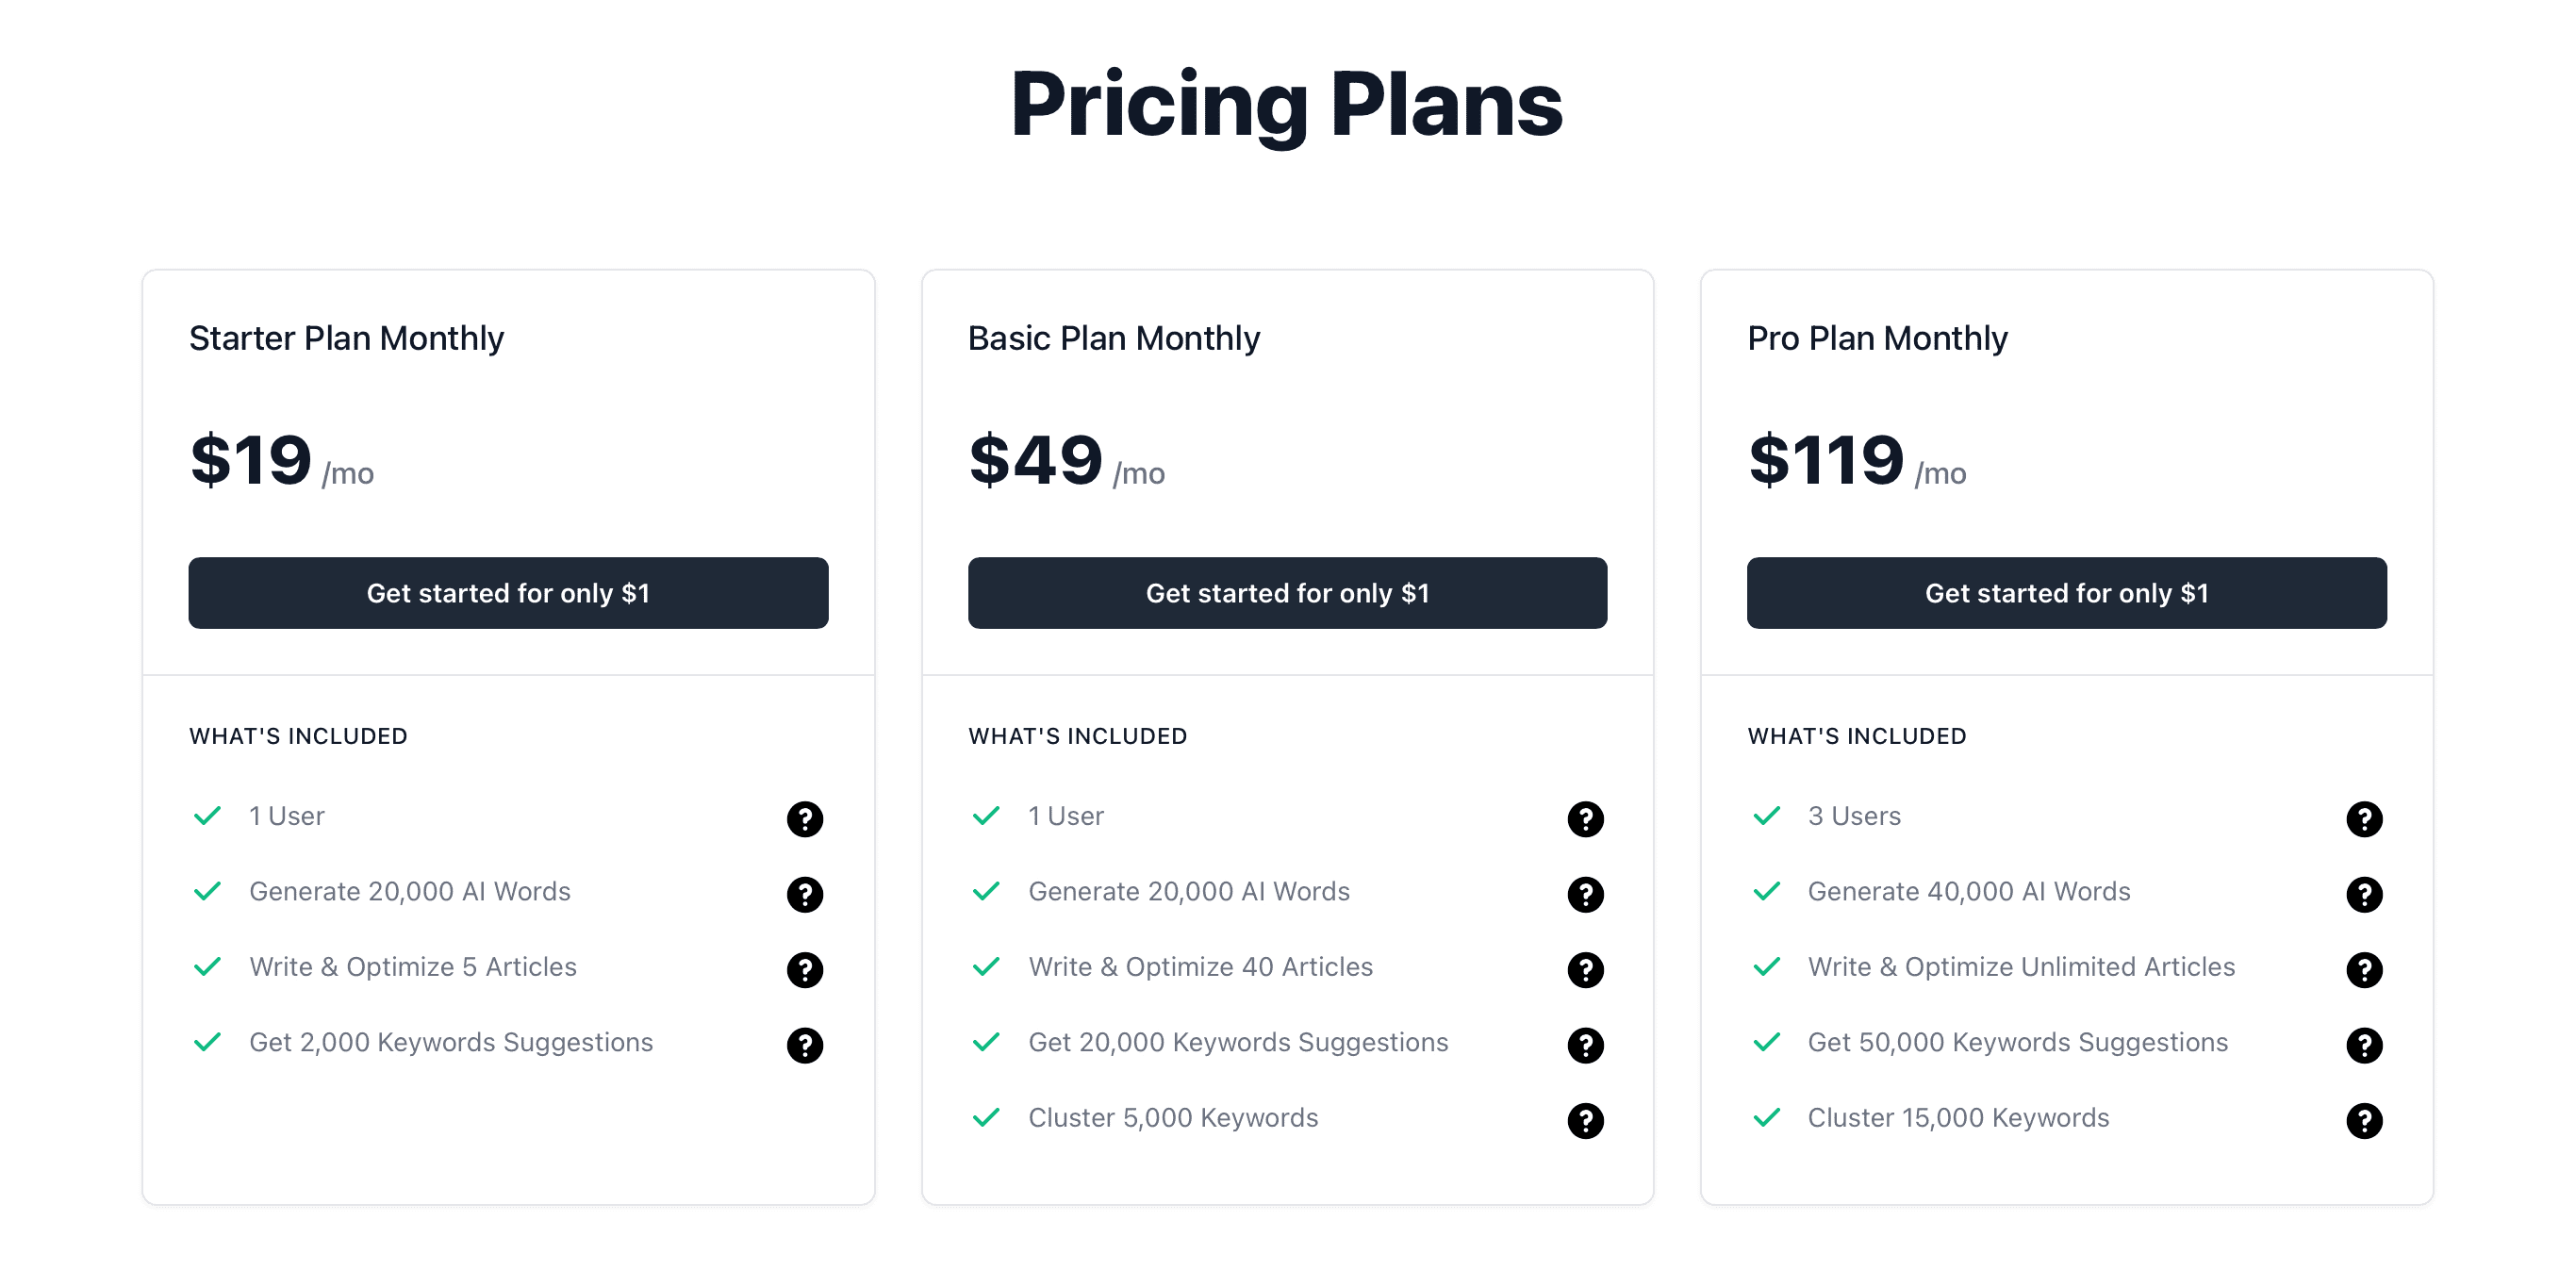This screenshot has height=1270, width=2576.
Task: Show info for Write & Optimize 5 Articles
Action: (x=804, y=969)
